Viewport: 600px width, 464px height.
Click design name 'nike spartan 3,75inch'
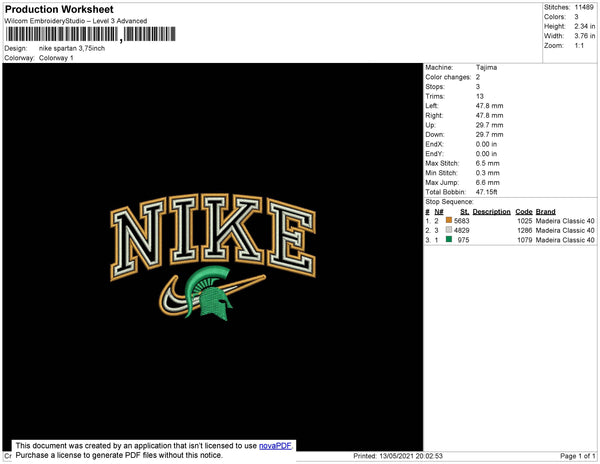pyautogui.click(x=72, y=49)
